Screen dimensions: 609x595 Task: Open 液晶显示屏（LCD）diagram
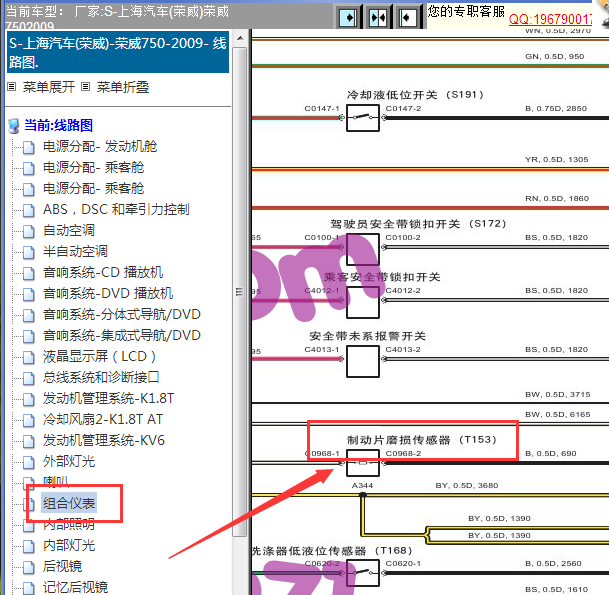100,356
